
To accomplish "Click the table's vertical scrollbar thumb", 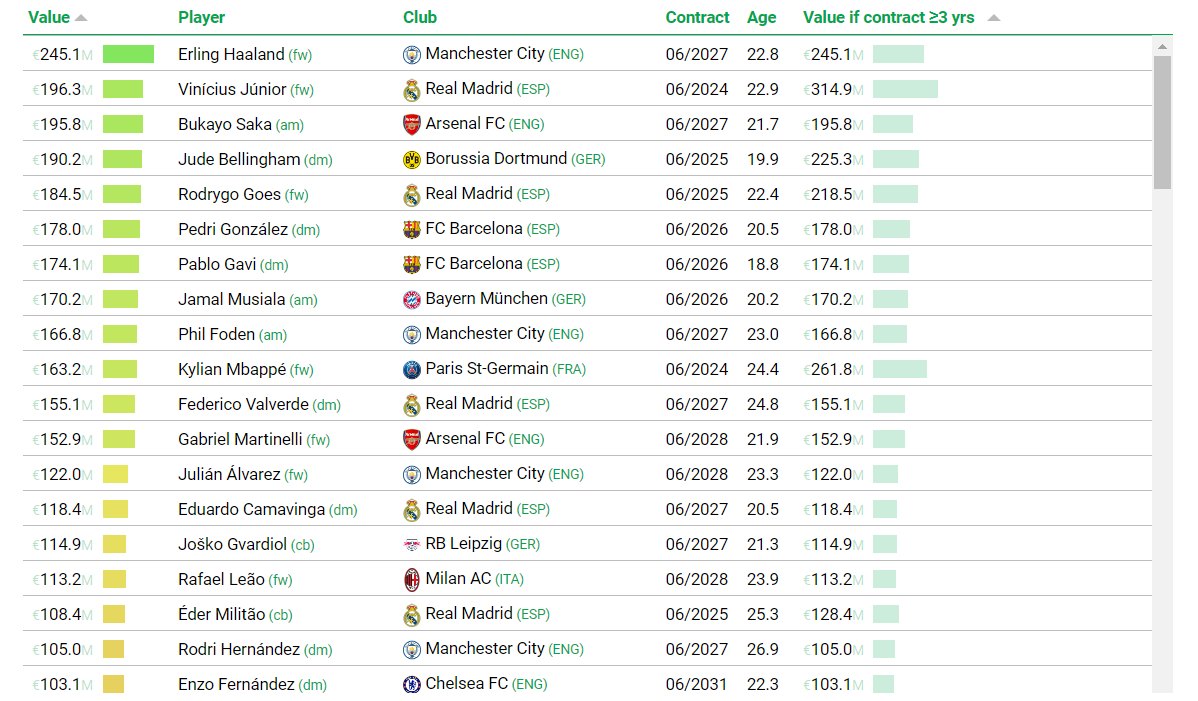I will (x=1162, y=122).
